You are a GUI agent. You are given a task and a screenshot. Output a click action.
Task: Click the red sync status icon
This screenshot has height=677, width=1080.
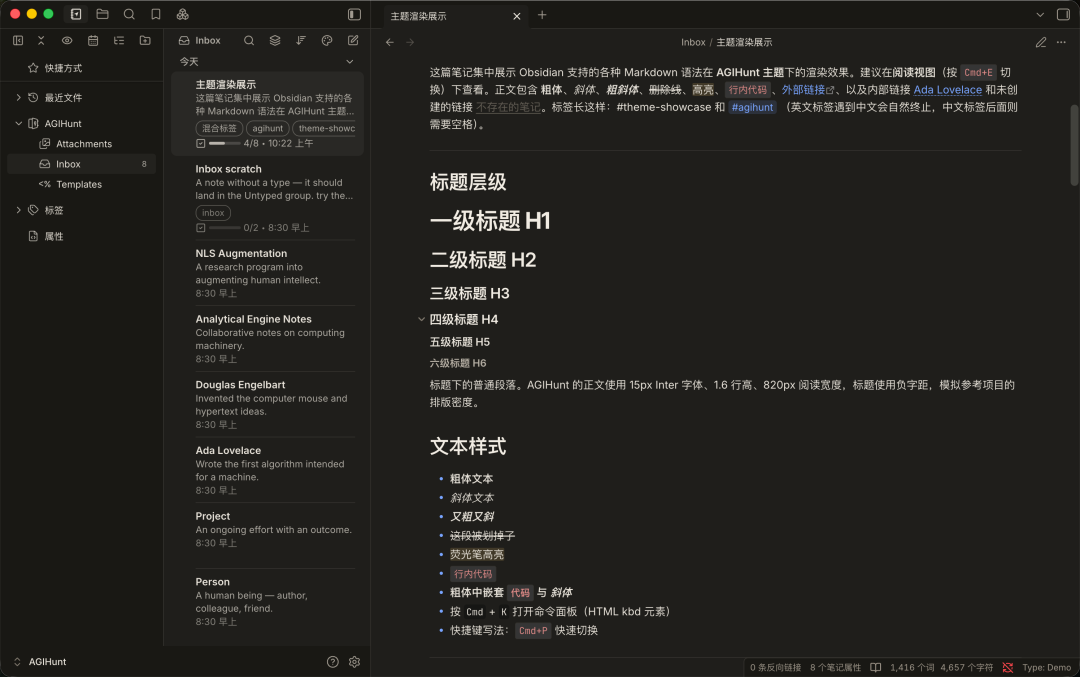1008,667
